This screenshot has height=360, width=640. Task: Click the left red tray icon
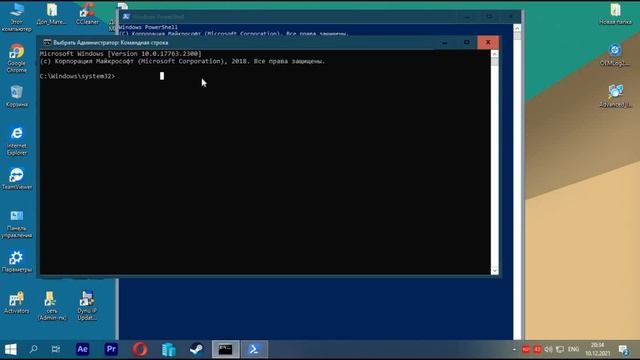tap(526, 349)
